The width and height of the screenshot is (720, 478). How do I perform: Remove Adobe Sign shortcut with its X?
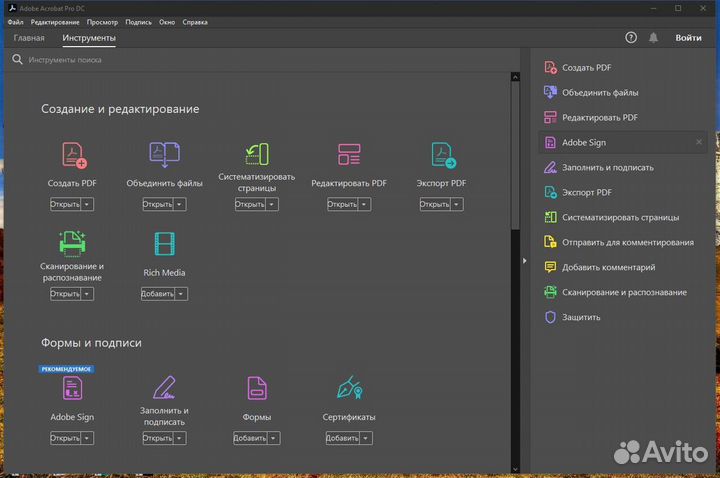coord(698,142)
